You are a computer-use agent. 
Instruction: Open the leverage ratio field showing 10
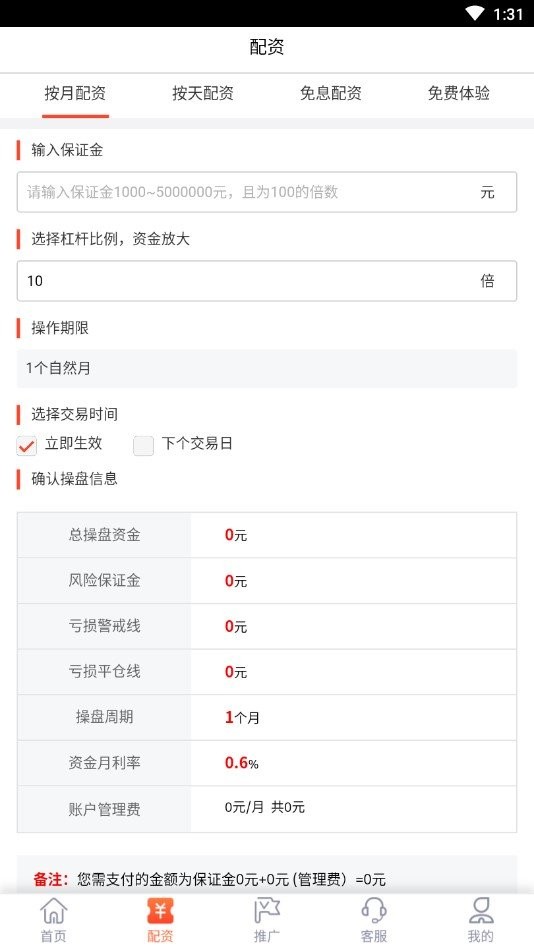267,281
